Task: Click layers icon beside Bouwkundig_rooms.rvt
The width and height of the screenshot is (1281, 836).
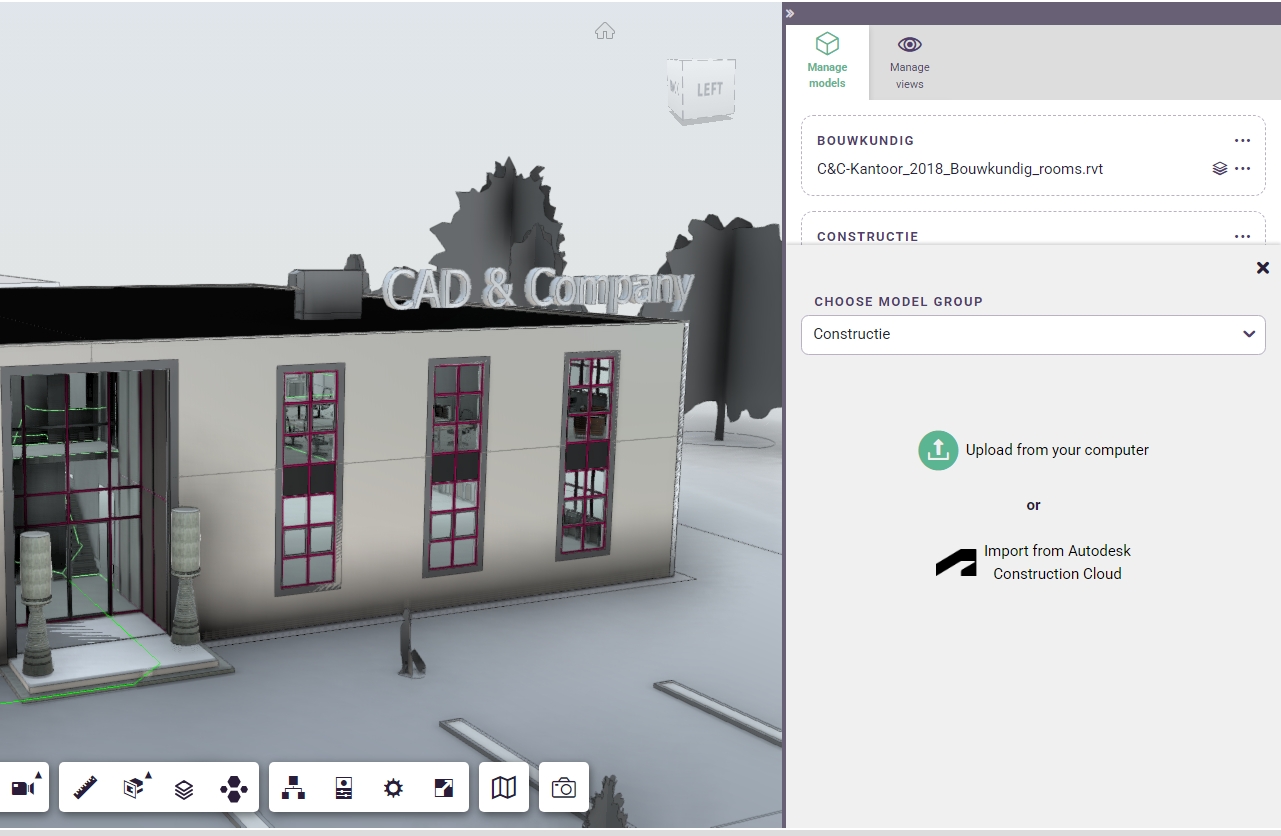Action: tap(1220, 169)
